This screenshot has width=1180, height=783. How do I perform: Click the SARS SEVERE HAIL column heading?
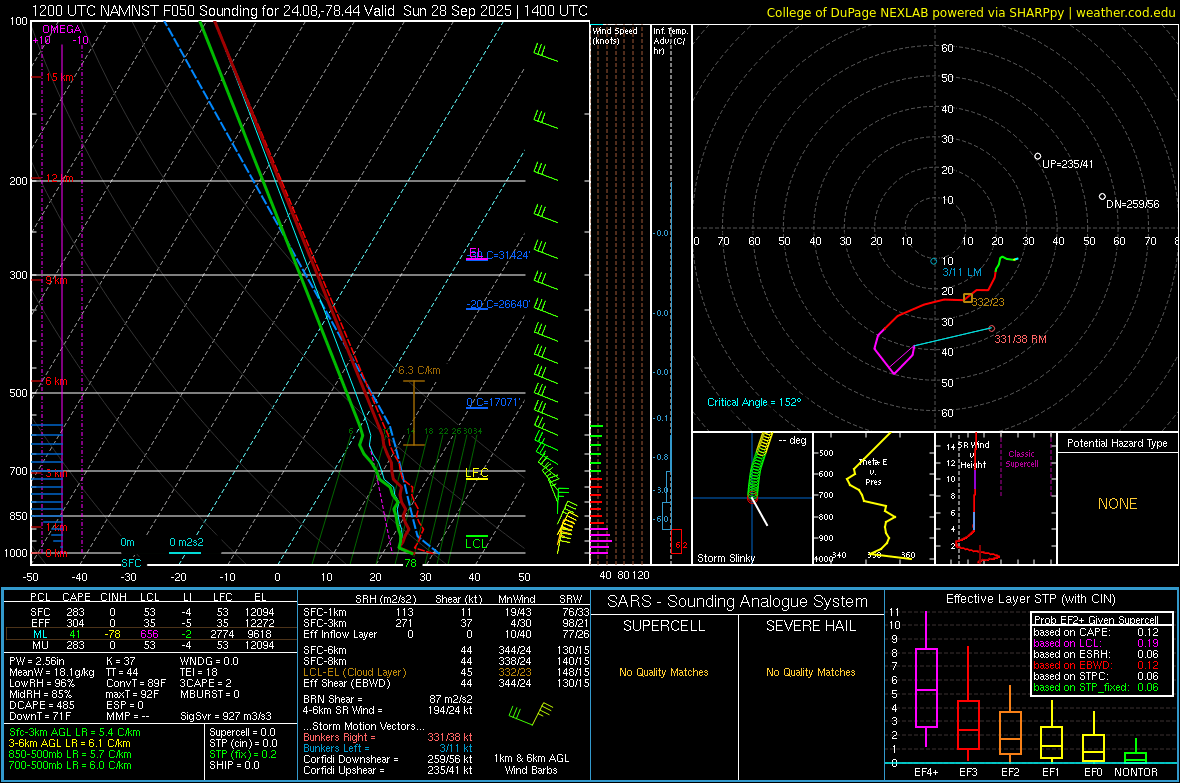[810, 626]
